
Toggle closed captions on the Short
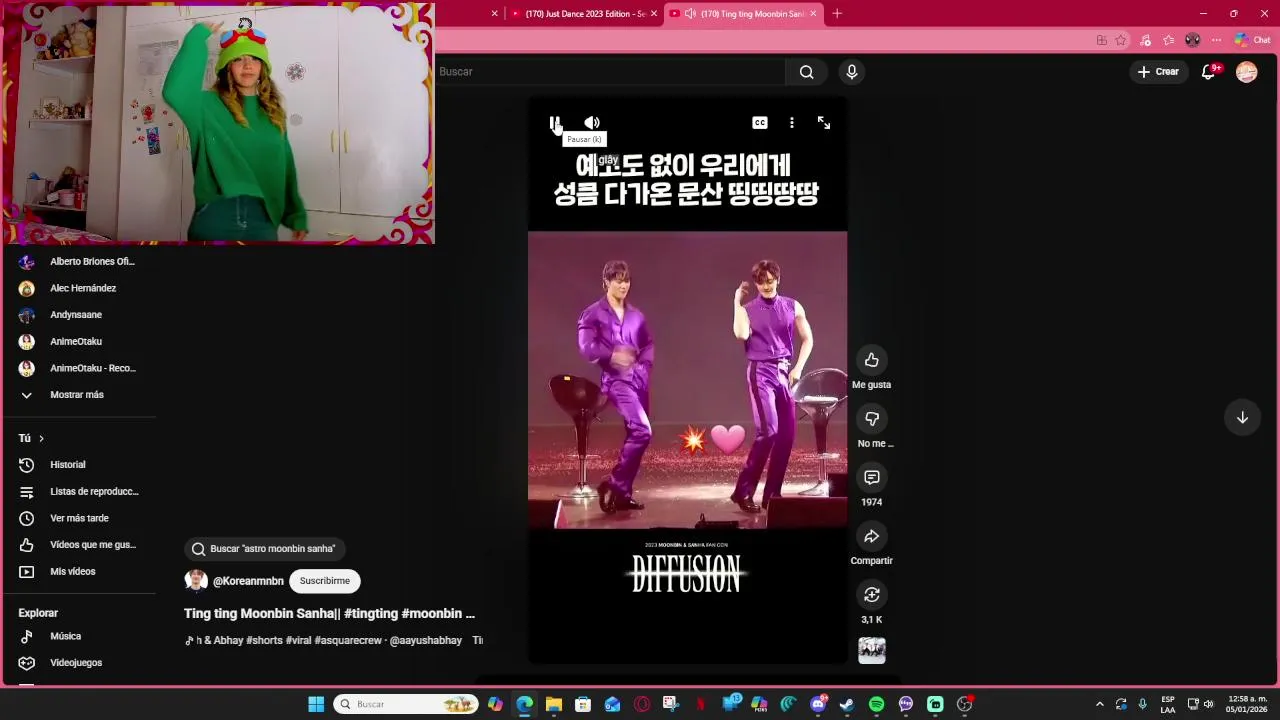coord(760,123)
